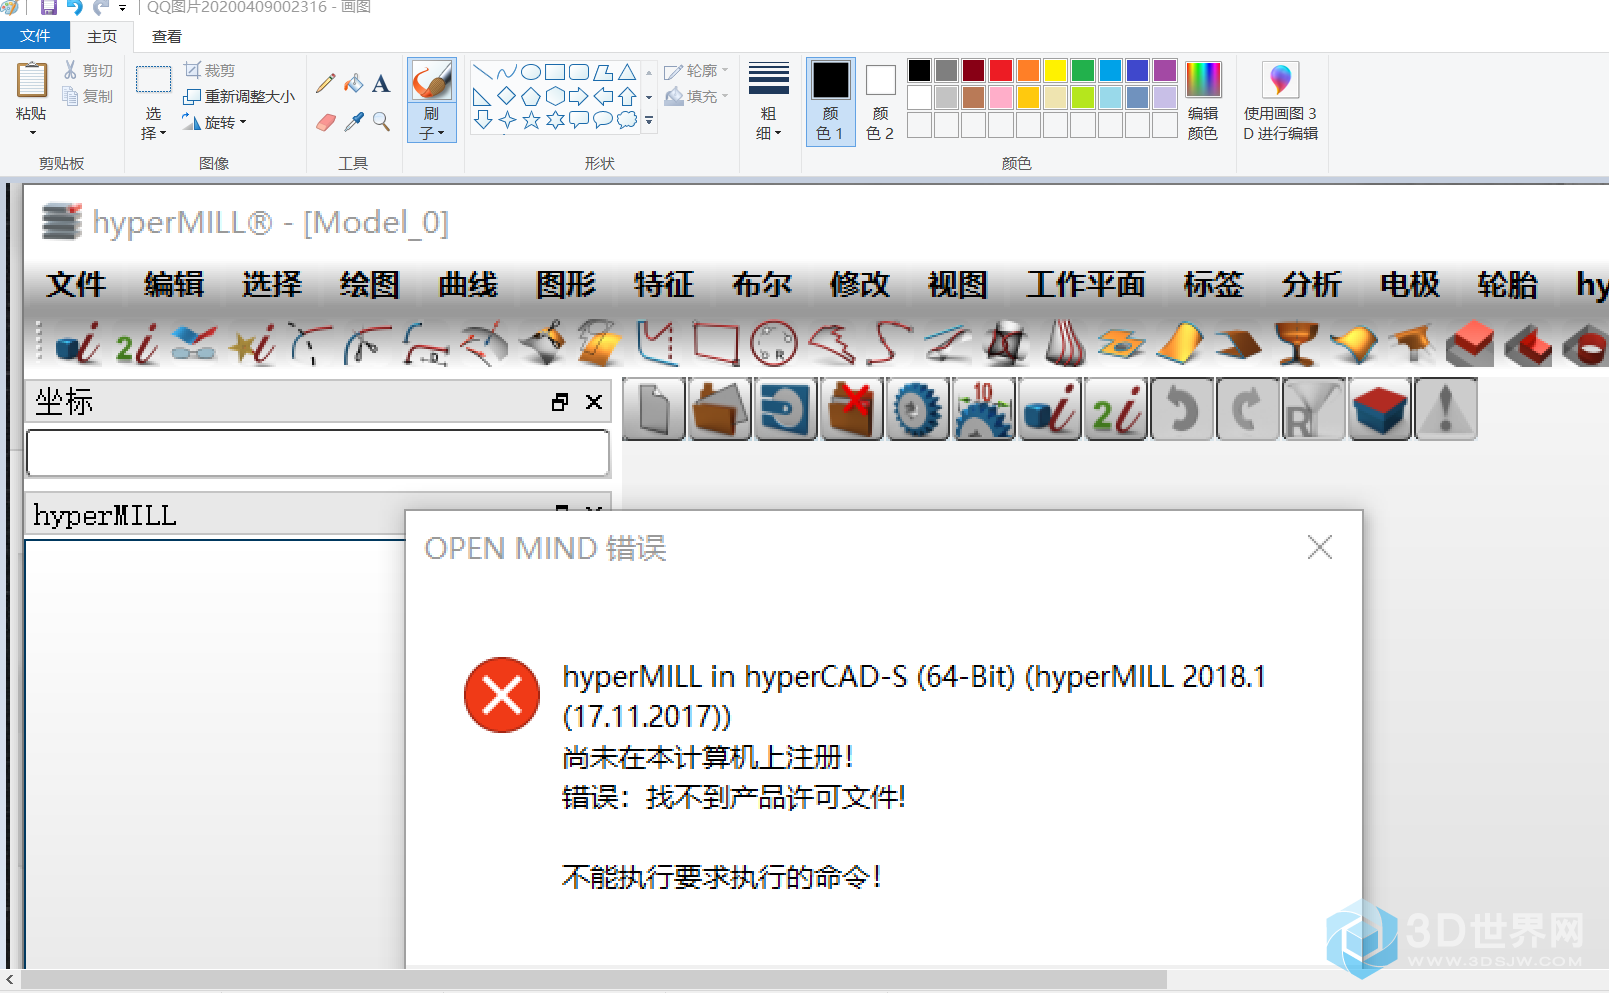Click the green 2i icon in drawing toolbar

[137, 344]
